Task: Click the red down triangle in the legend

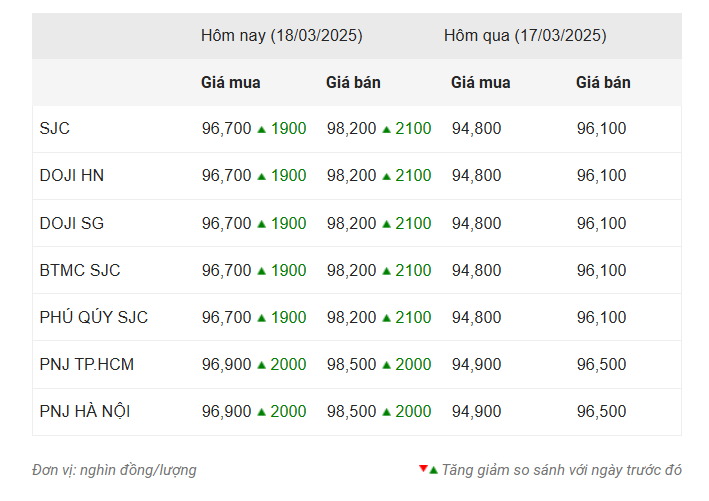Action: (423, 468)
